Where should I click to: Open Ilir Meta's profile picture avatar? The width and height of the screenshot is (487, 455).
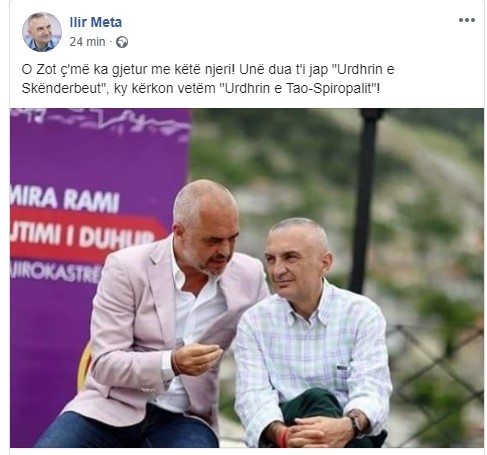pyautogui.click(x=42, y=32)
